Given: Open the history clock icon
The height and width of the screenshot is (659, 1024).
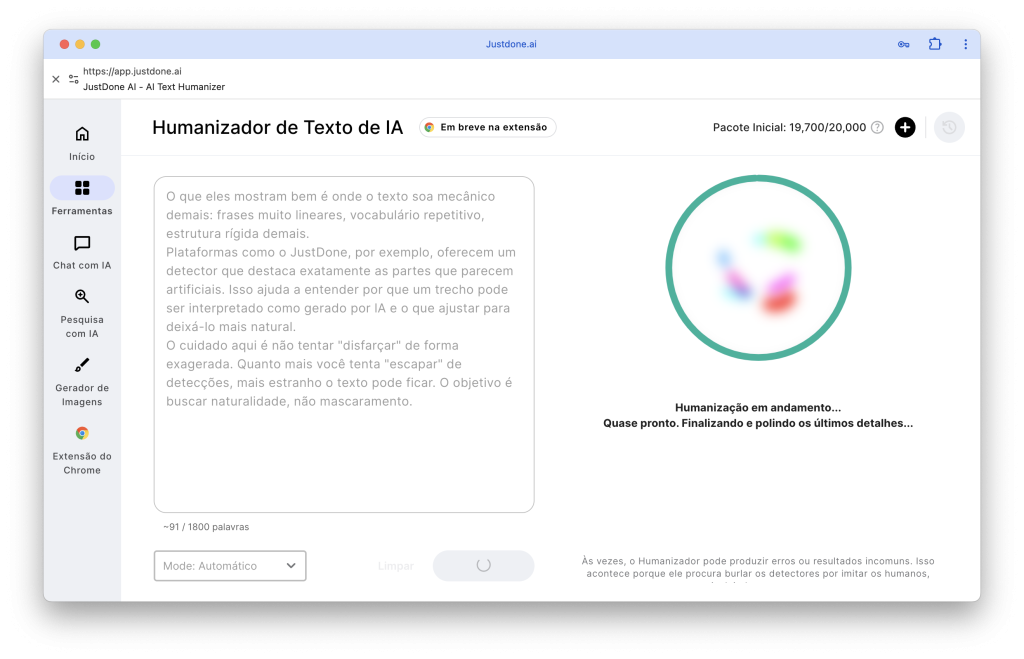Looking at the screenshot, I should point(949,127).
